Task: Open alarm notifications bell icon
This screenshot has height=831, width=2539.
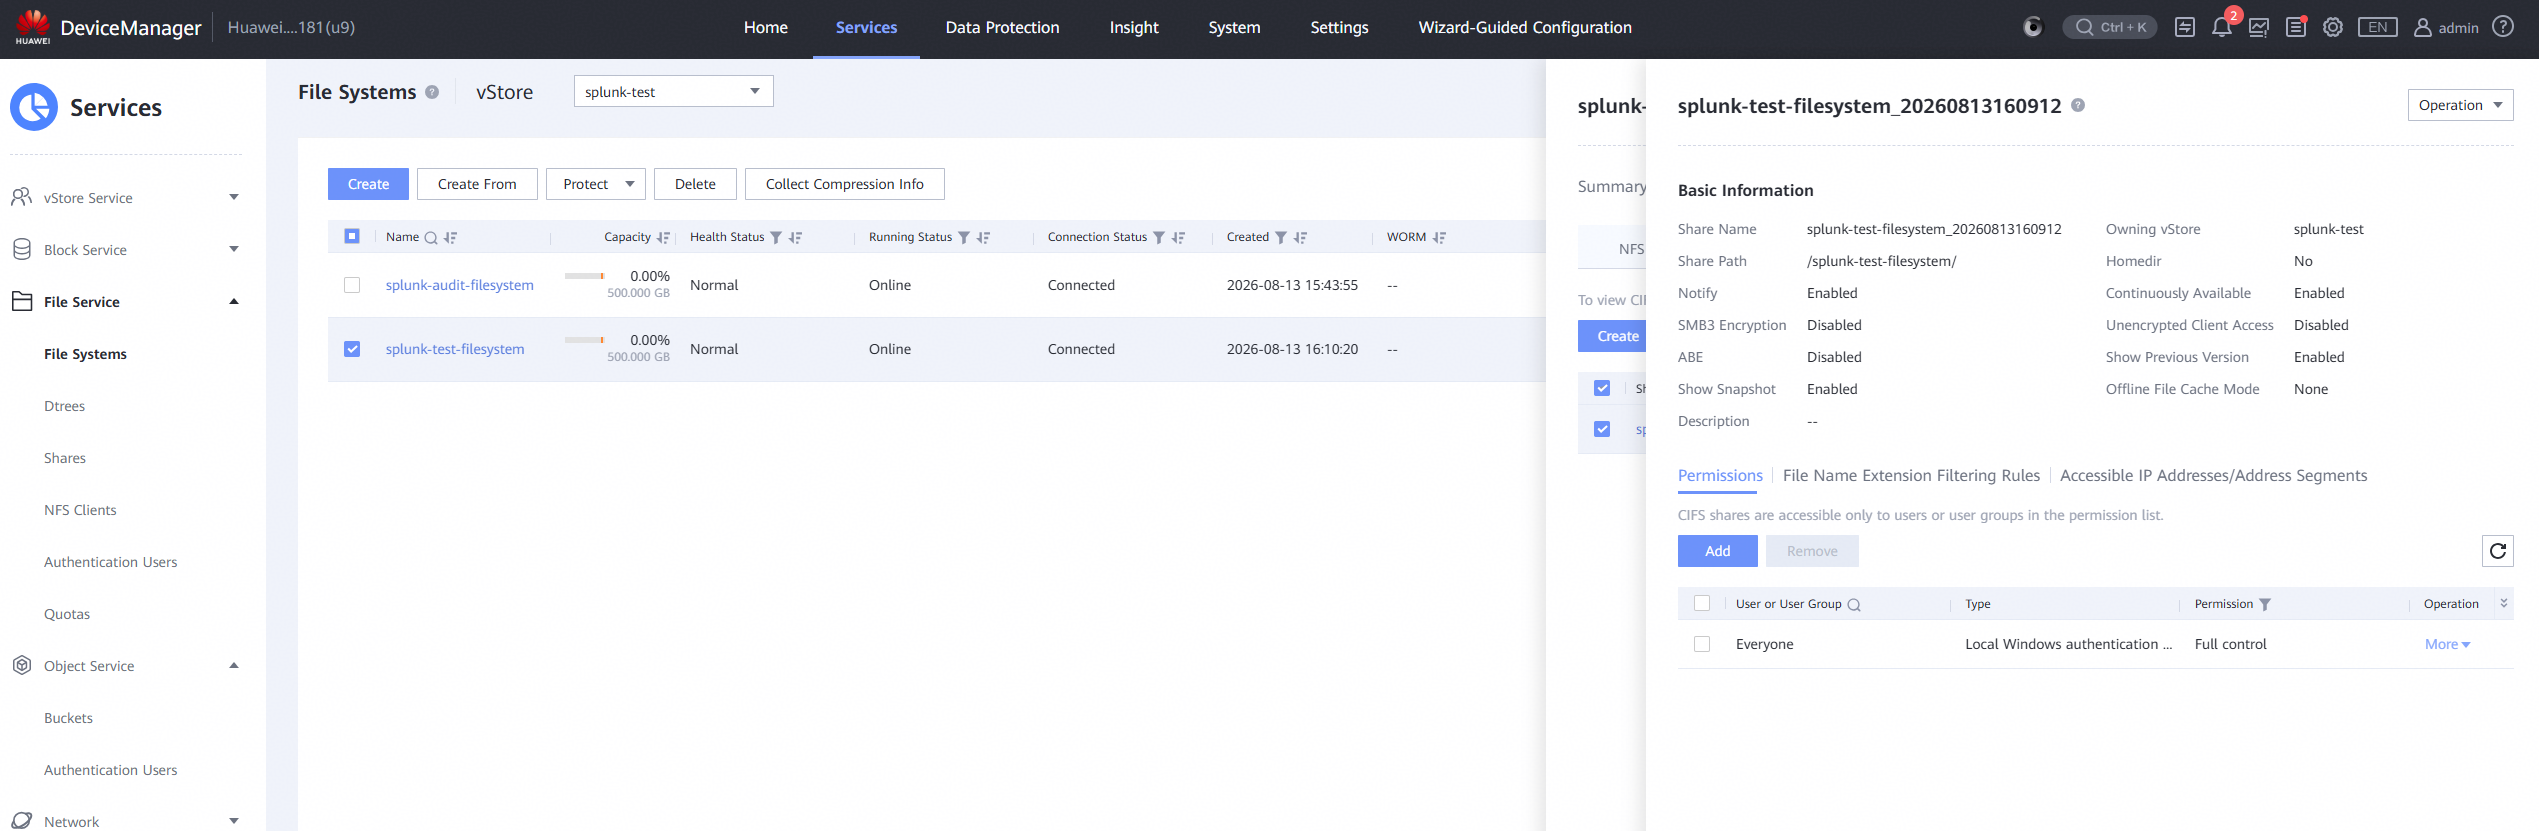Action: [x=2222, y=27]
